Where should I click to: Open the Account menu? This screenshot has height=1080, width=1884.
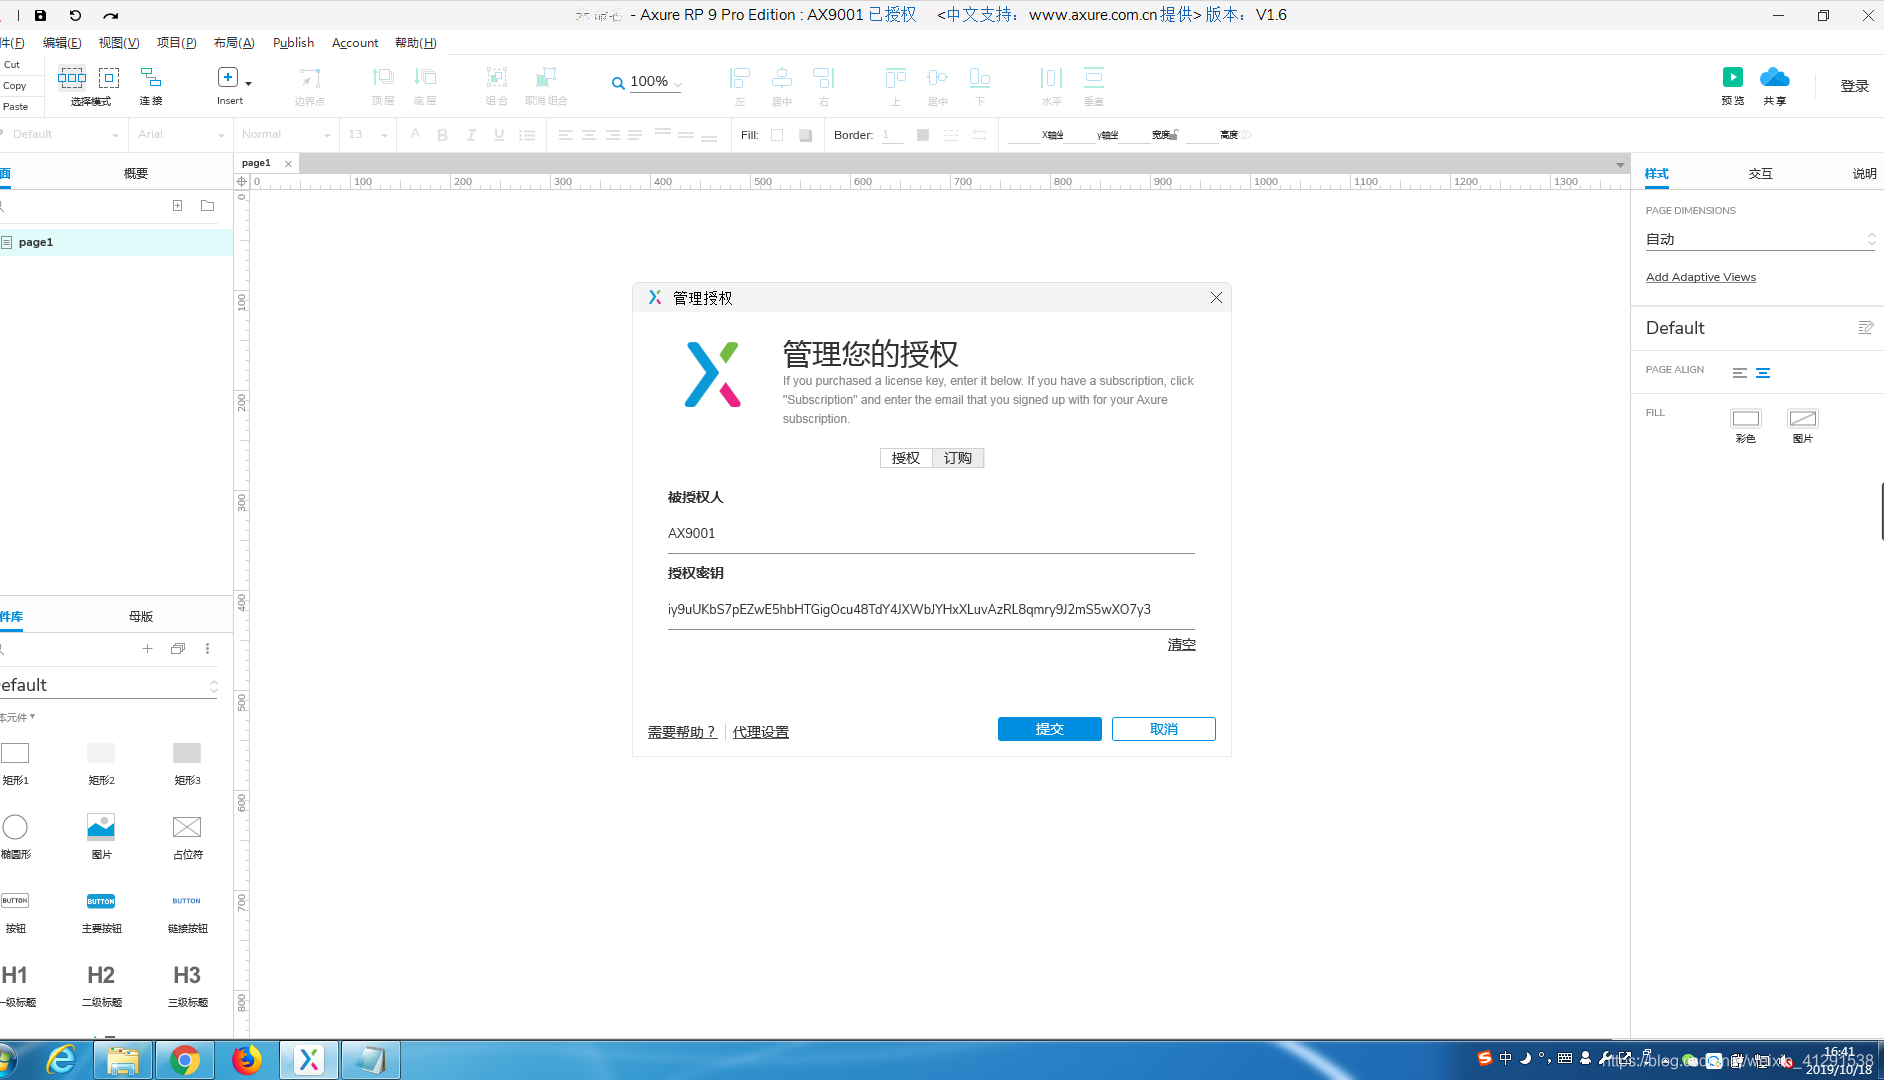point(355,43)
